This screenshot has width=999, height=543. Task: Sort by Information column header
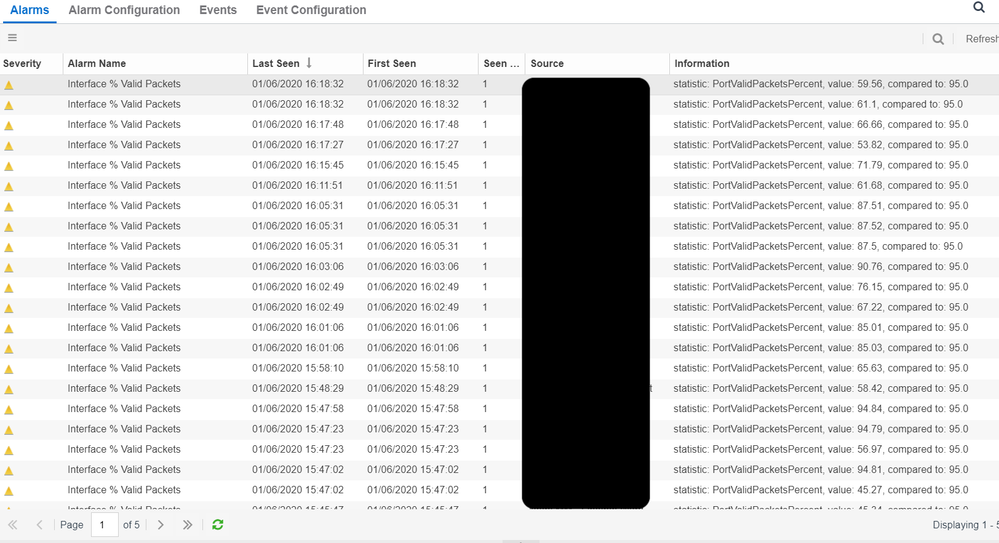[702, 63]
